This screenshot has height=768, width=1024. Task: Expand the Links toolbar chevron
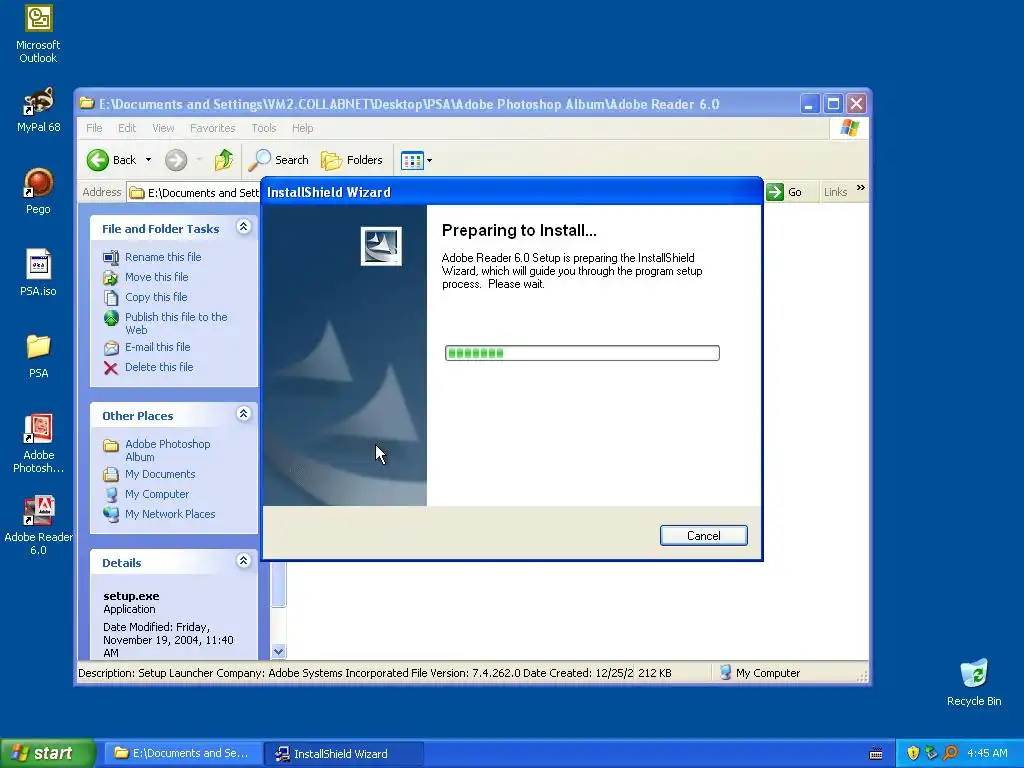pyautogui.click(x=861, y=188)
